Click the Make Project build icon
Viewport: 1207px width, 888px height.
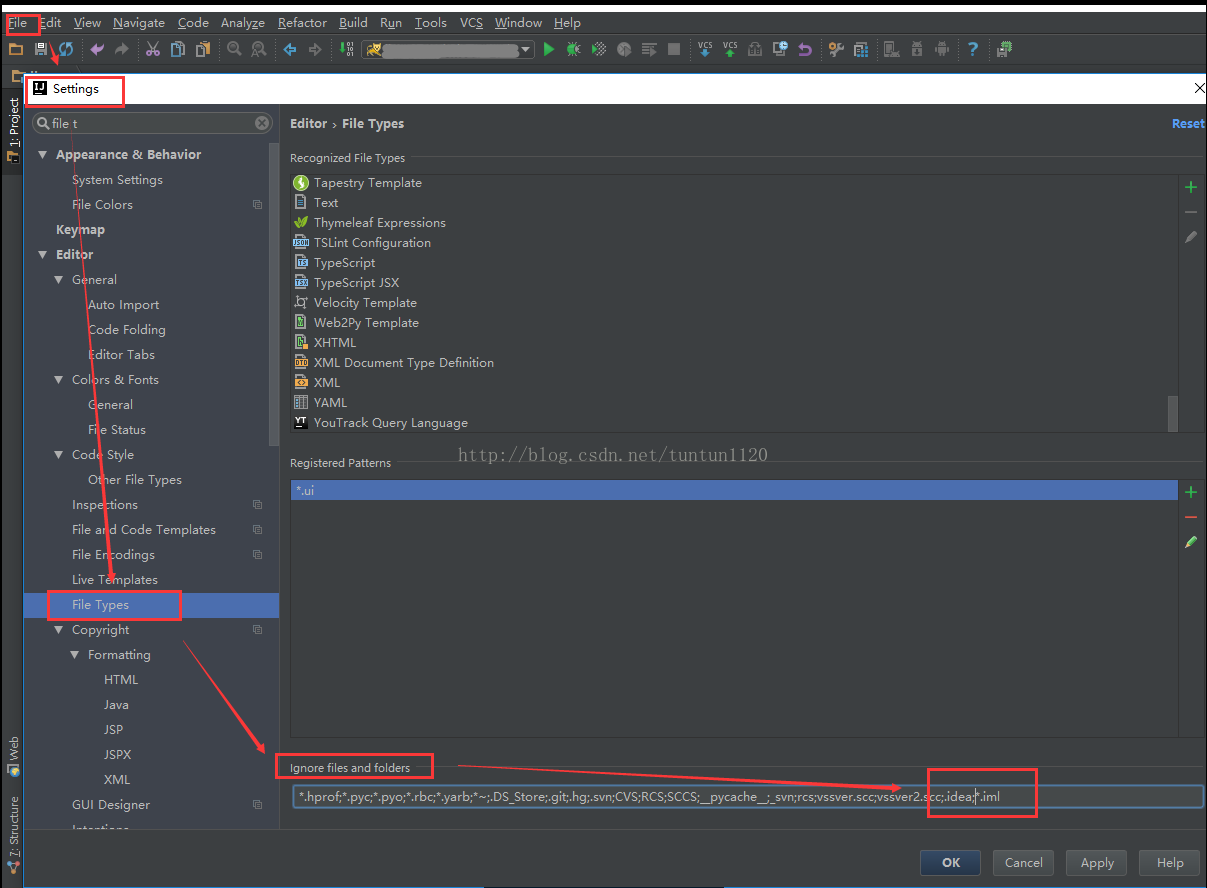[x=346, y=49]
